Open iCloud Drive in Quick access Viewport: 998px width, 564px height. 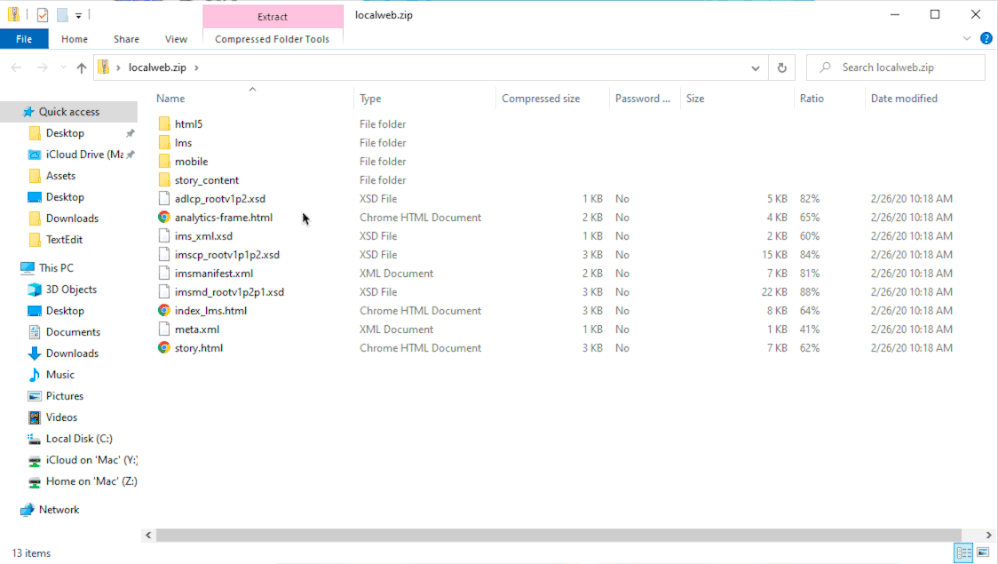pyautogui.click(x=84, y=155)
